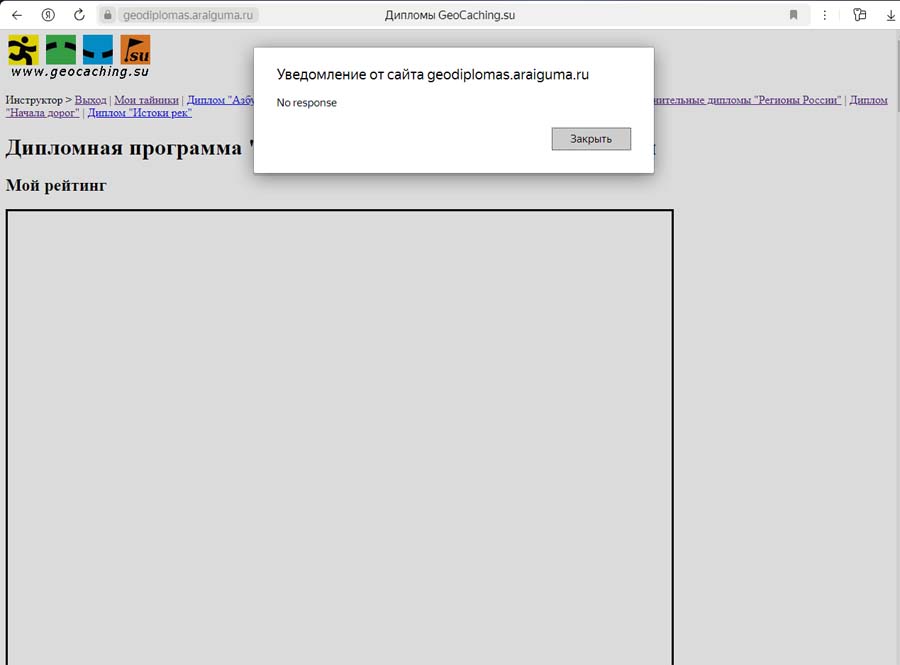This screenshot has width=900, height=665.
Task: Open the Yandex home button
Action: tap(48, 15)
